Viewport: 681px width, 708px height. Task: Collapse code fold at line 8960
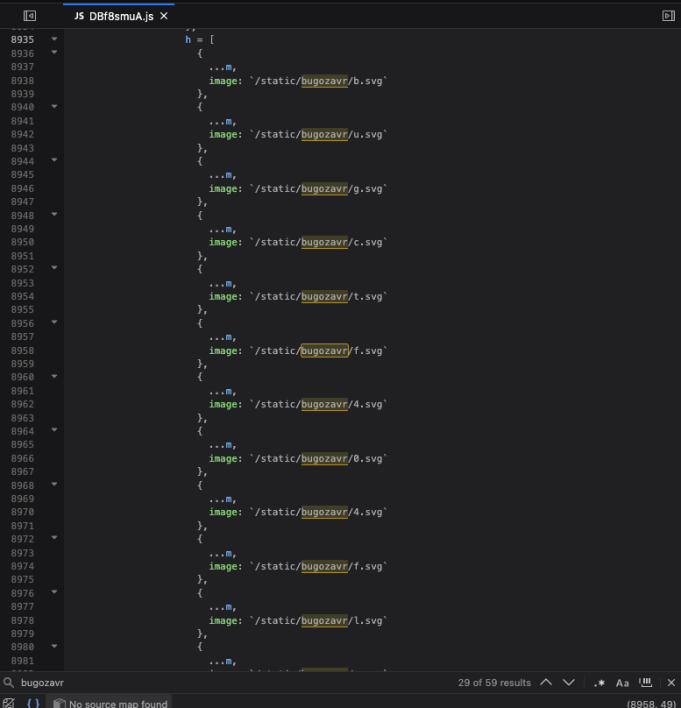click(x=54, y=376)
